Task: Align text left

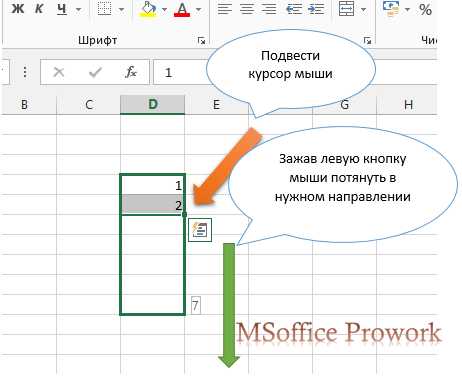Action: (225, 9)
